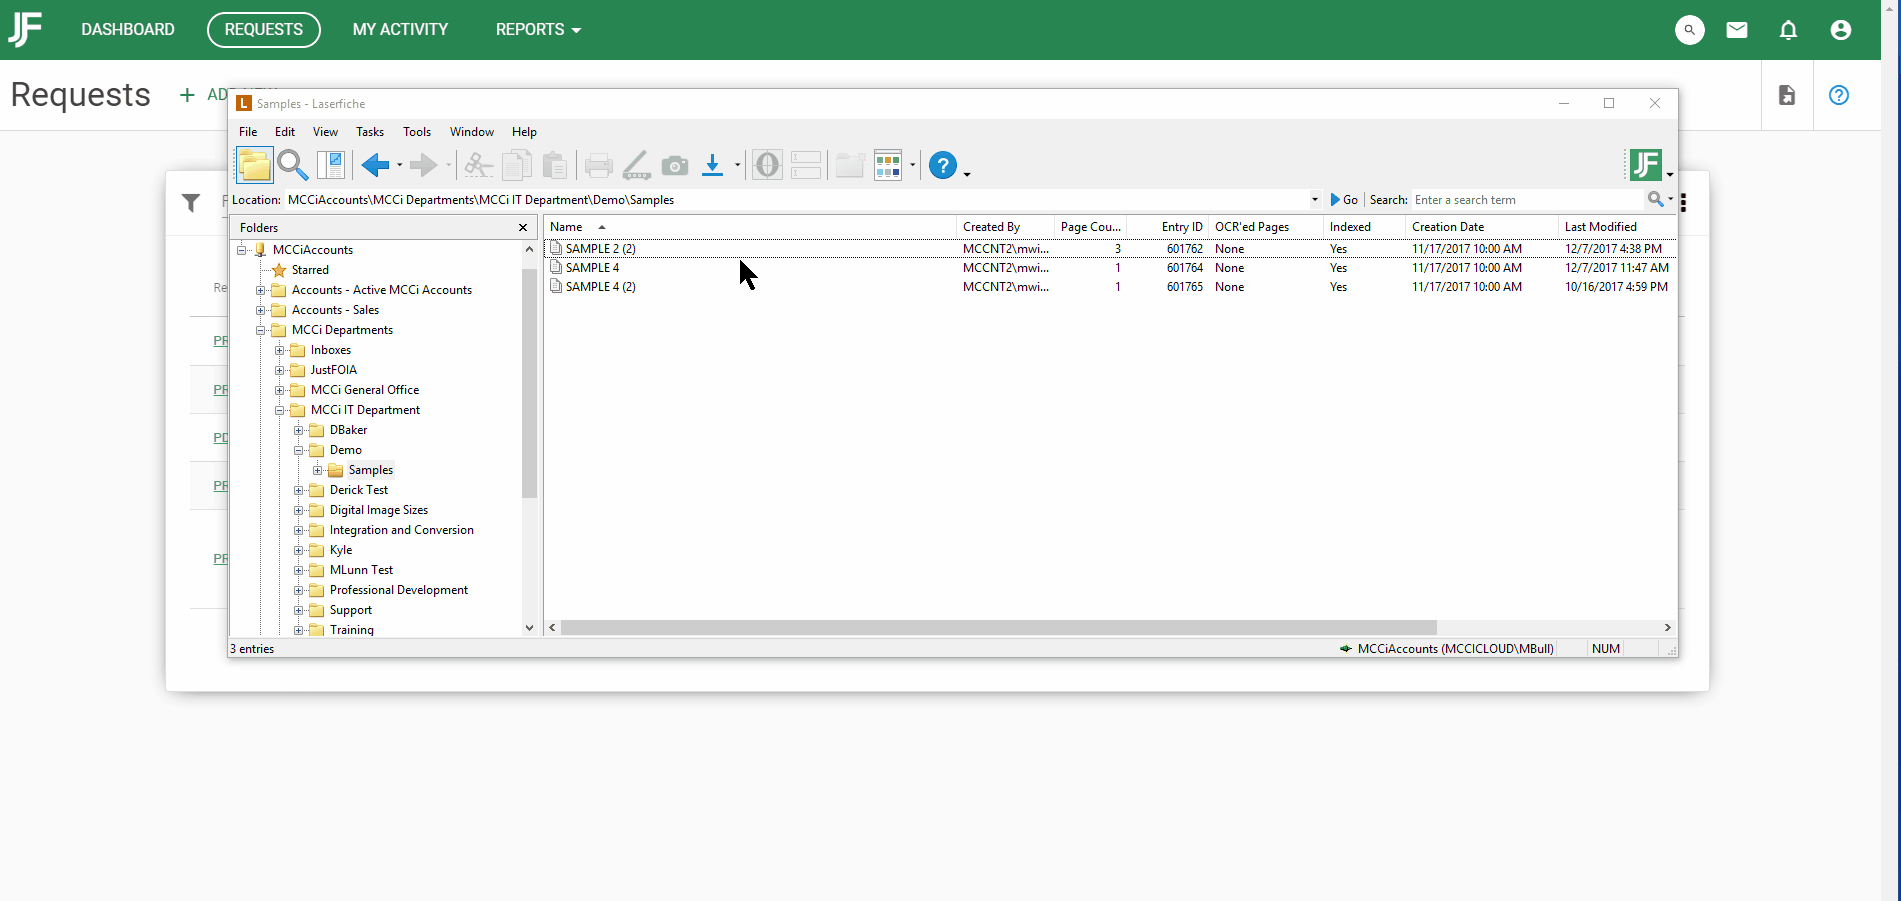
Task: Click the filter funnel icon in Requests
Action: (191, 203)
